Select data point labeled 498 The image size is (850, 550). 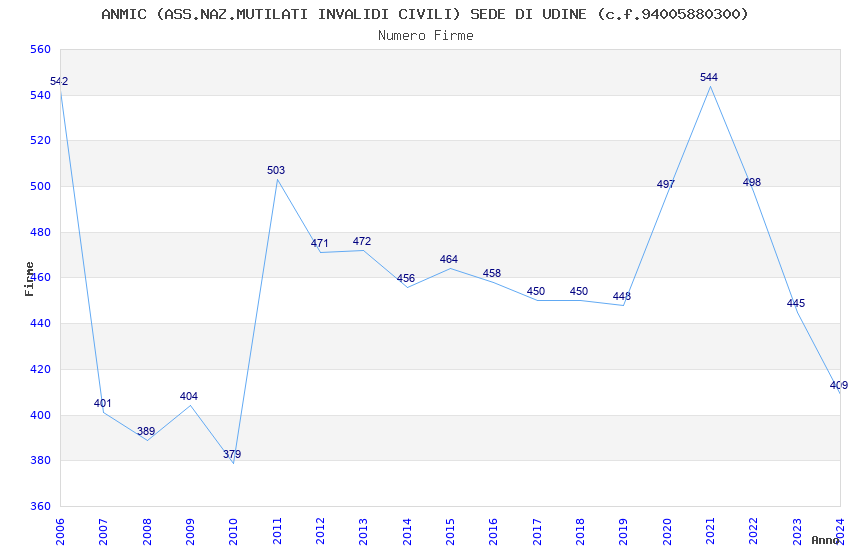click(752, 182)
